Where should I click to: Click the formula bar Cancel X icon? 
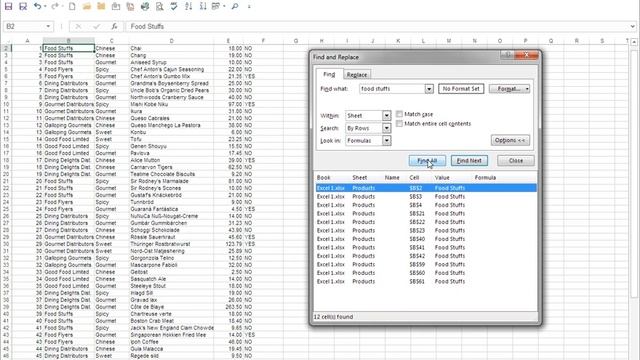coord(78,27)
